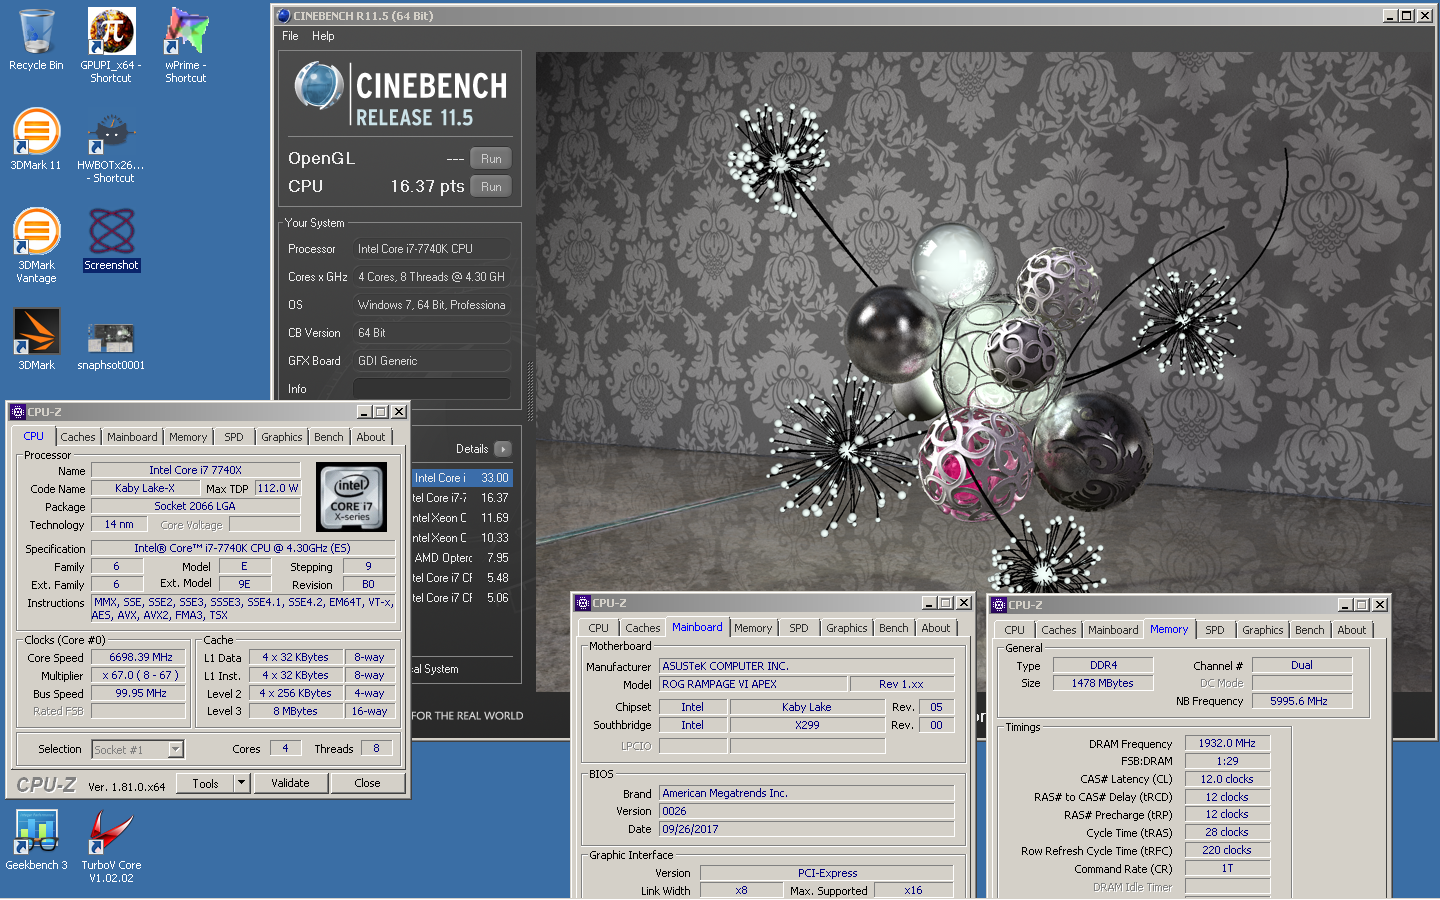The image size is (1440, 900).
Task: Click the Core Speed 6698.39 MHz value
Action: [140, 657]
